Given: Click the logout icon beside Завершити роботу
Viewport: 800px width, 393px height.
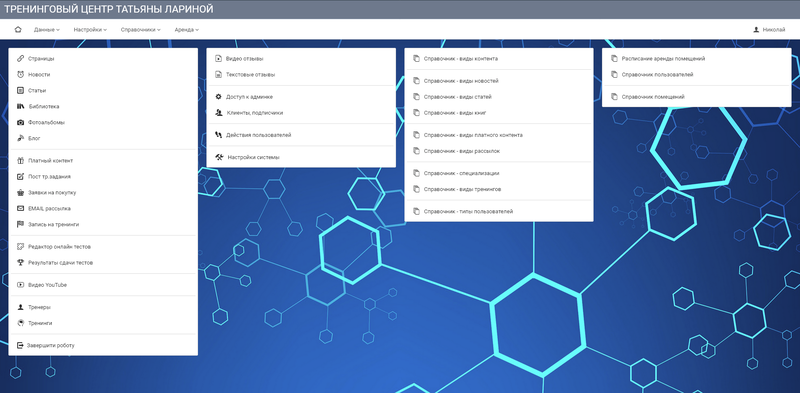Looking at the screenshot, I should tap(20, 346).
